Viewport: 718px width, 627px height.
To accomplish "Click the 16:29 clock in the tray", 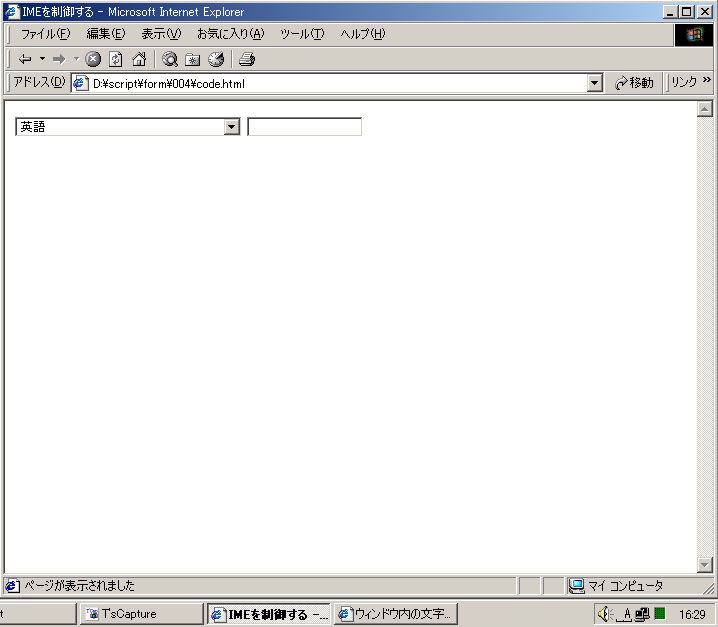I will click(x=692, y=614).
